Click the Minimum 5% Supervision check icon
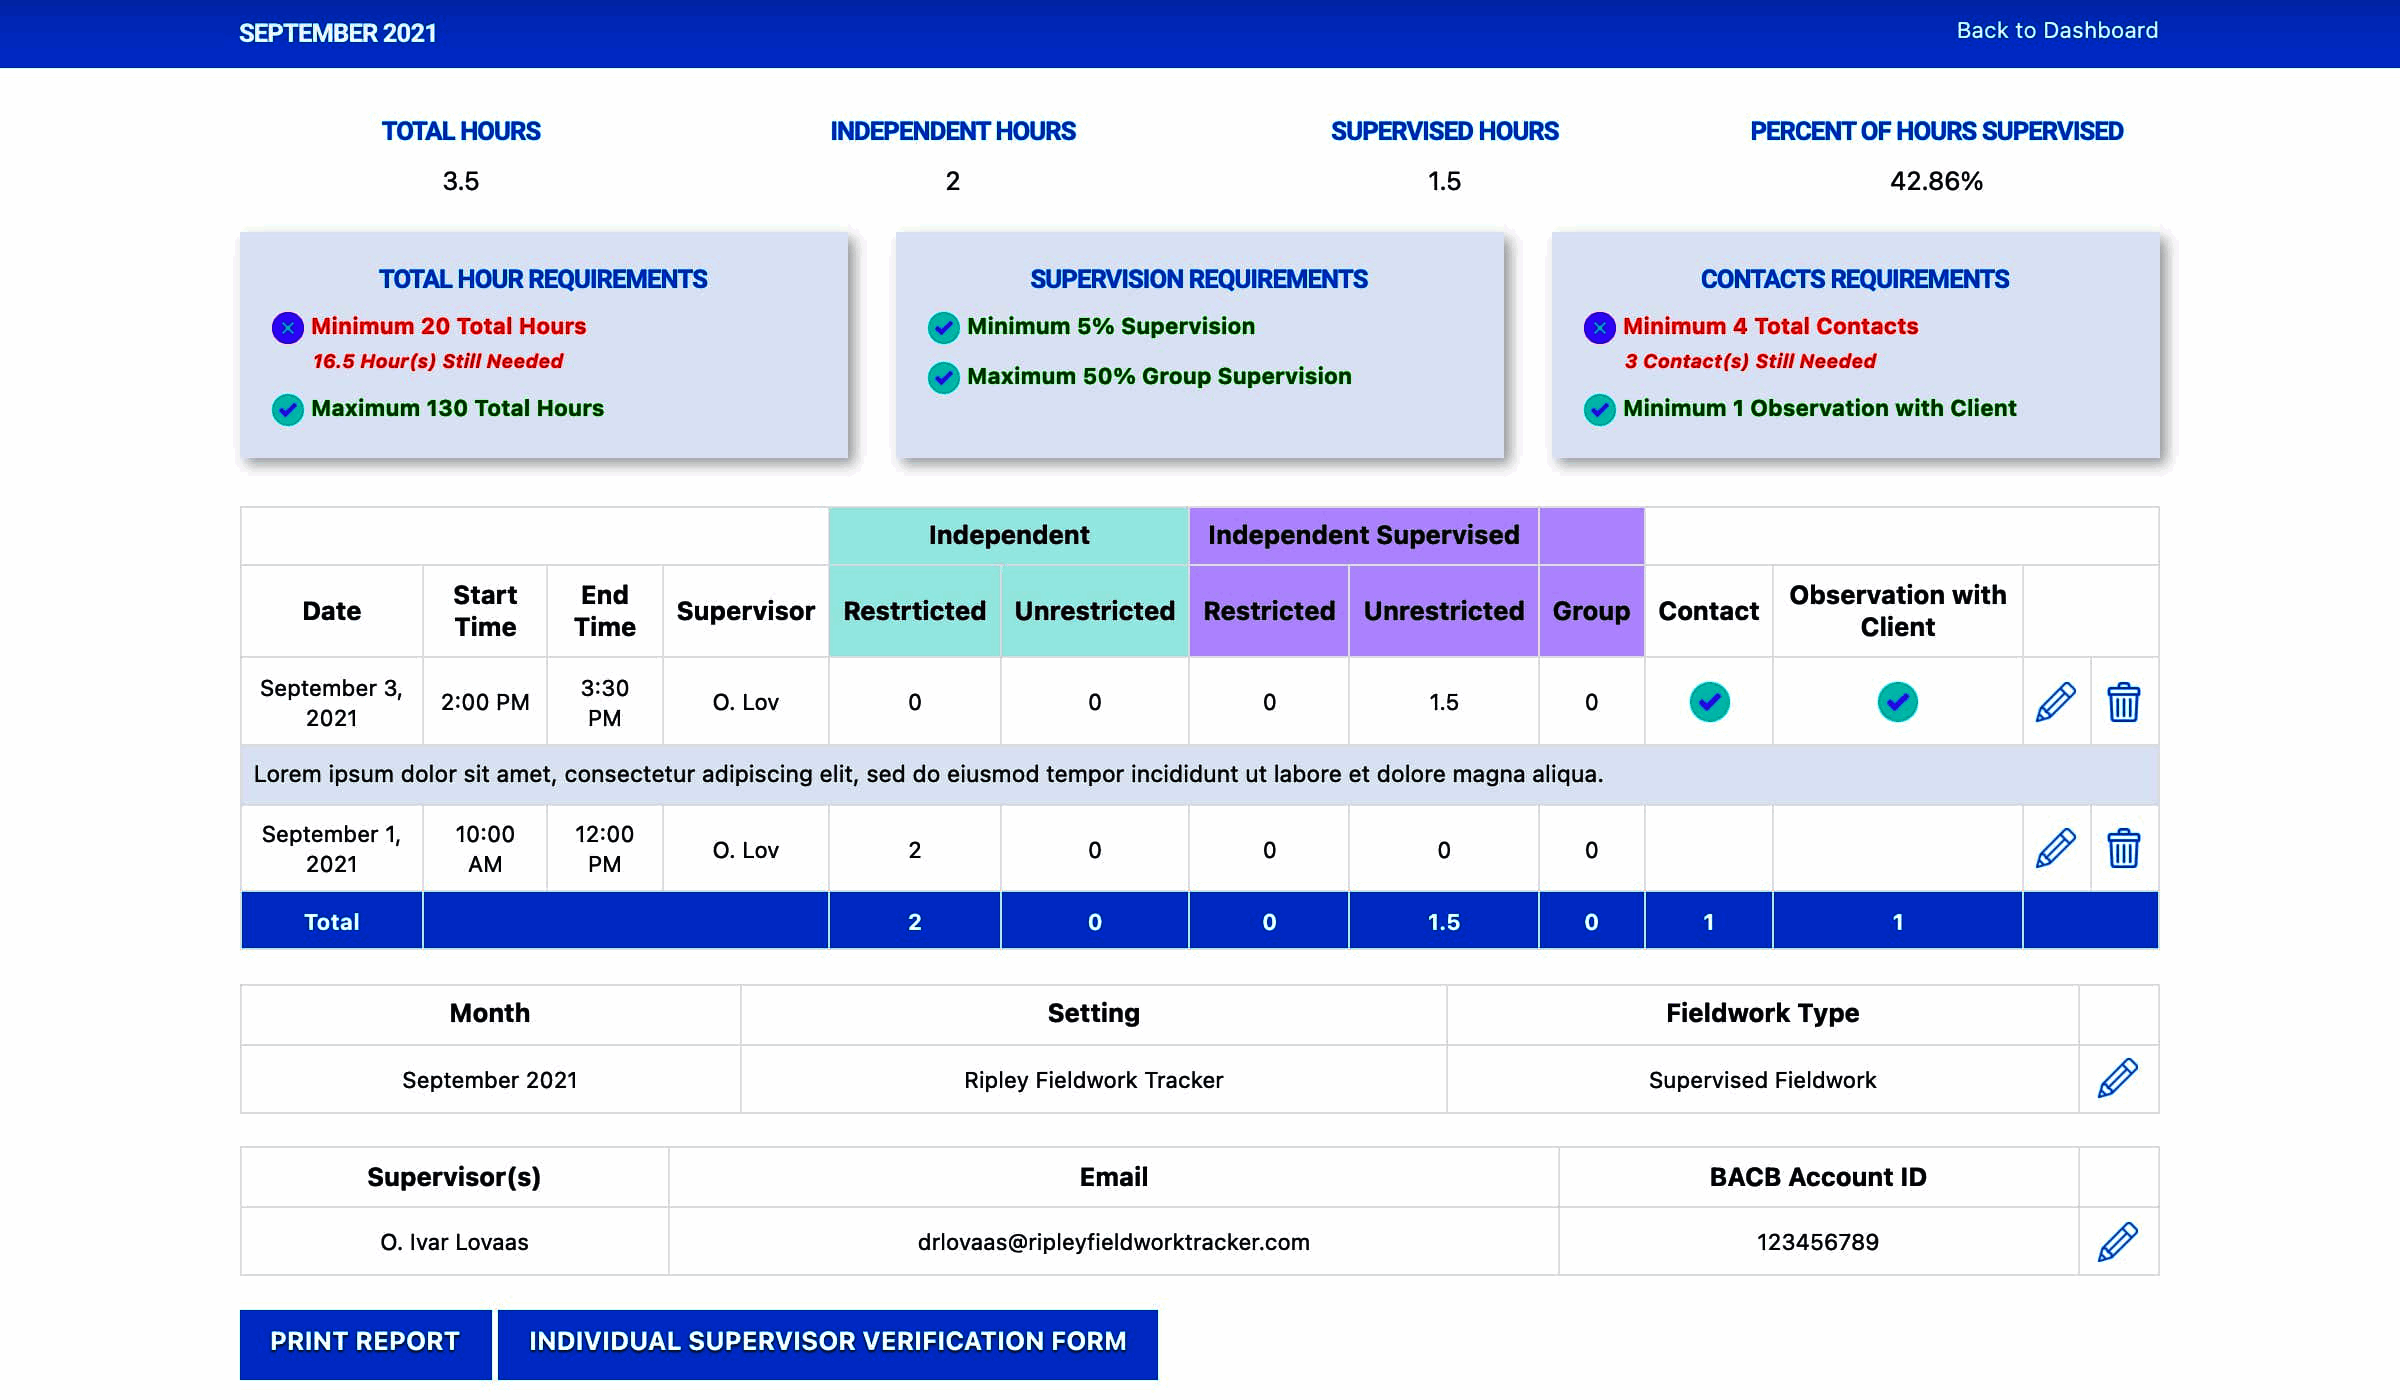 pos(943,327)
